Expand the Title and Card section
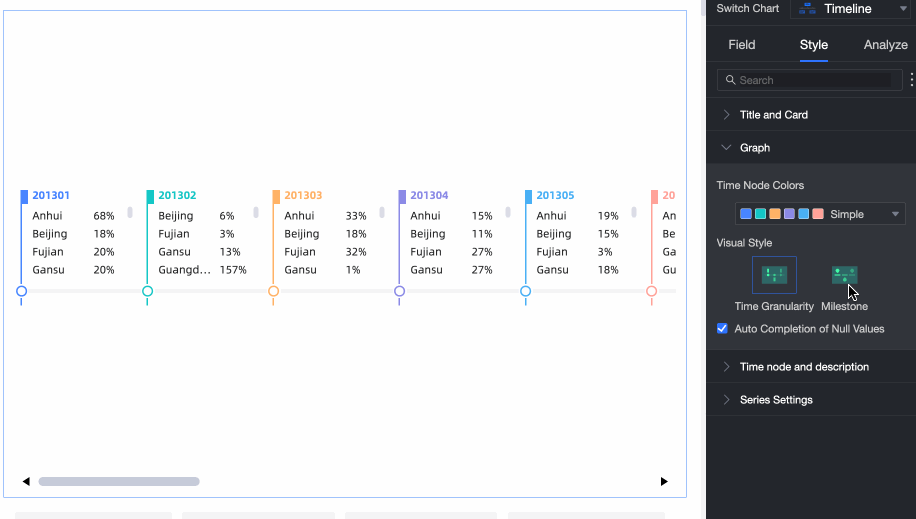The height and width of the screenshot is (519, 916). click(773, 115)
